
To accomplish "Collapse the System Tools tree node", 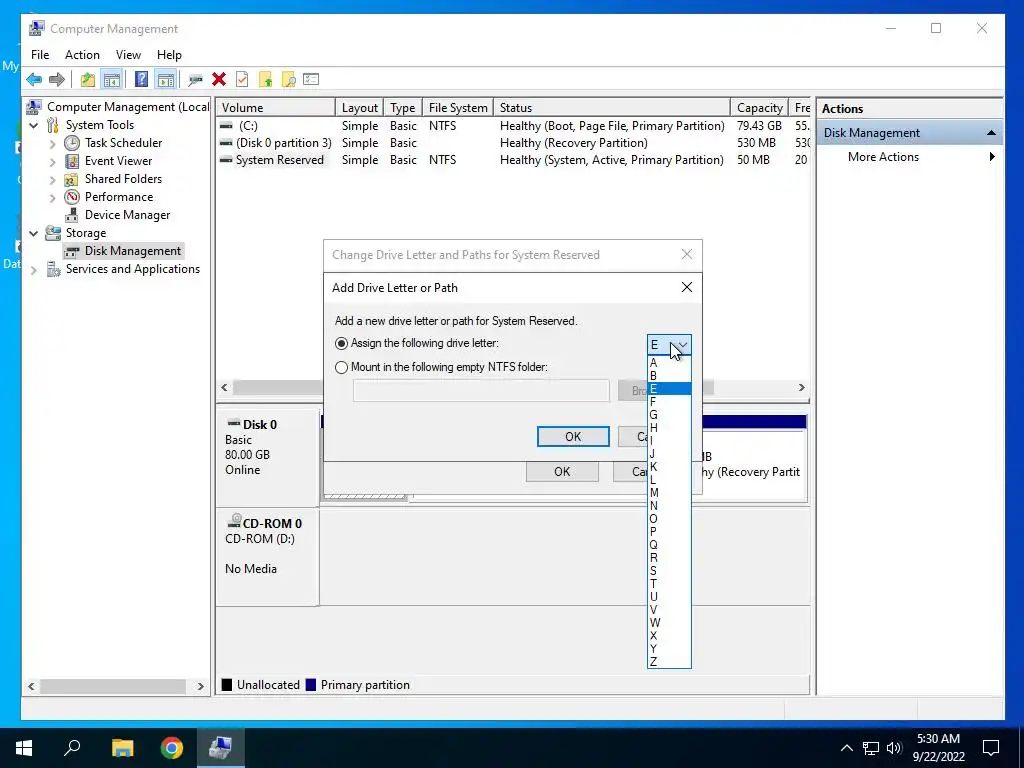I will [34, 125].
